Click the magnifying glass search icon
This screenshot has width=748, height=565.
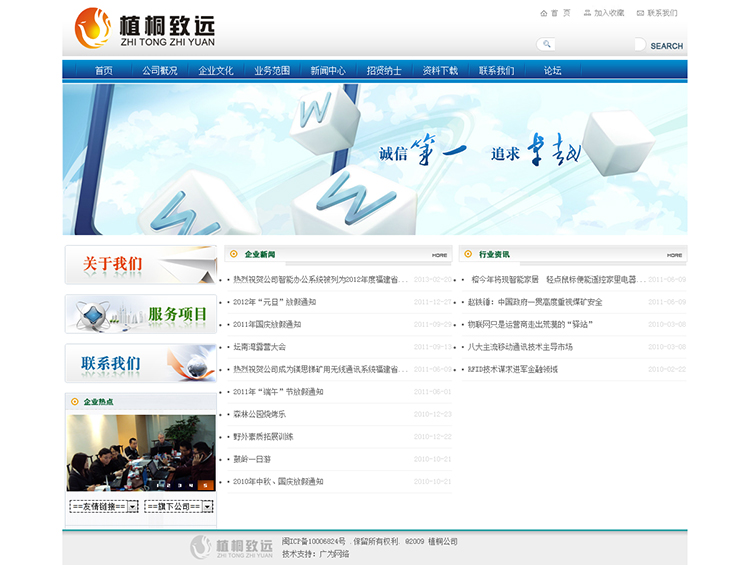click(x=547, y=44)
